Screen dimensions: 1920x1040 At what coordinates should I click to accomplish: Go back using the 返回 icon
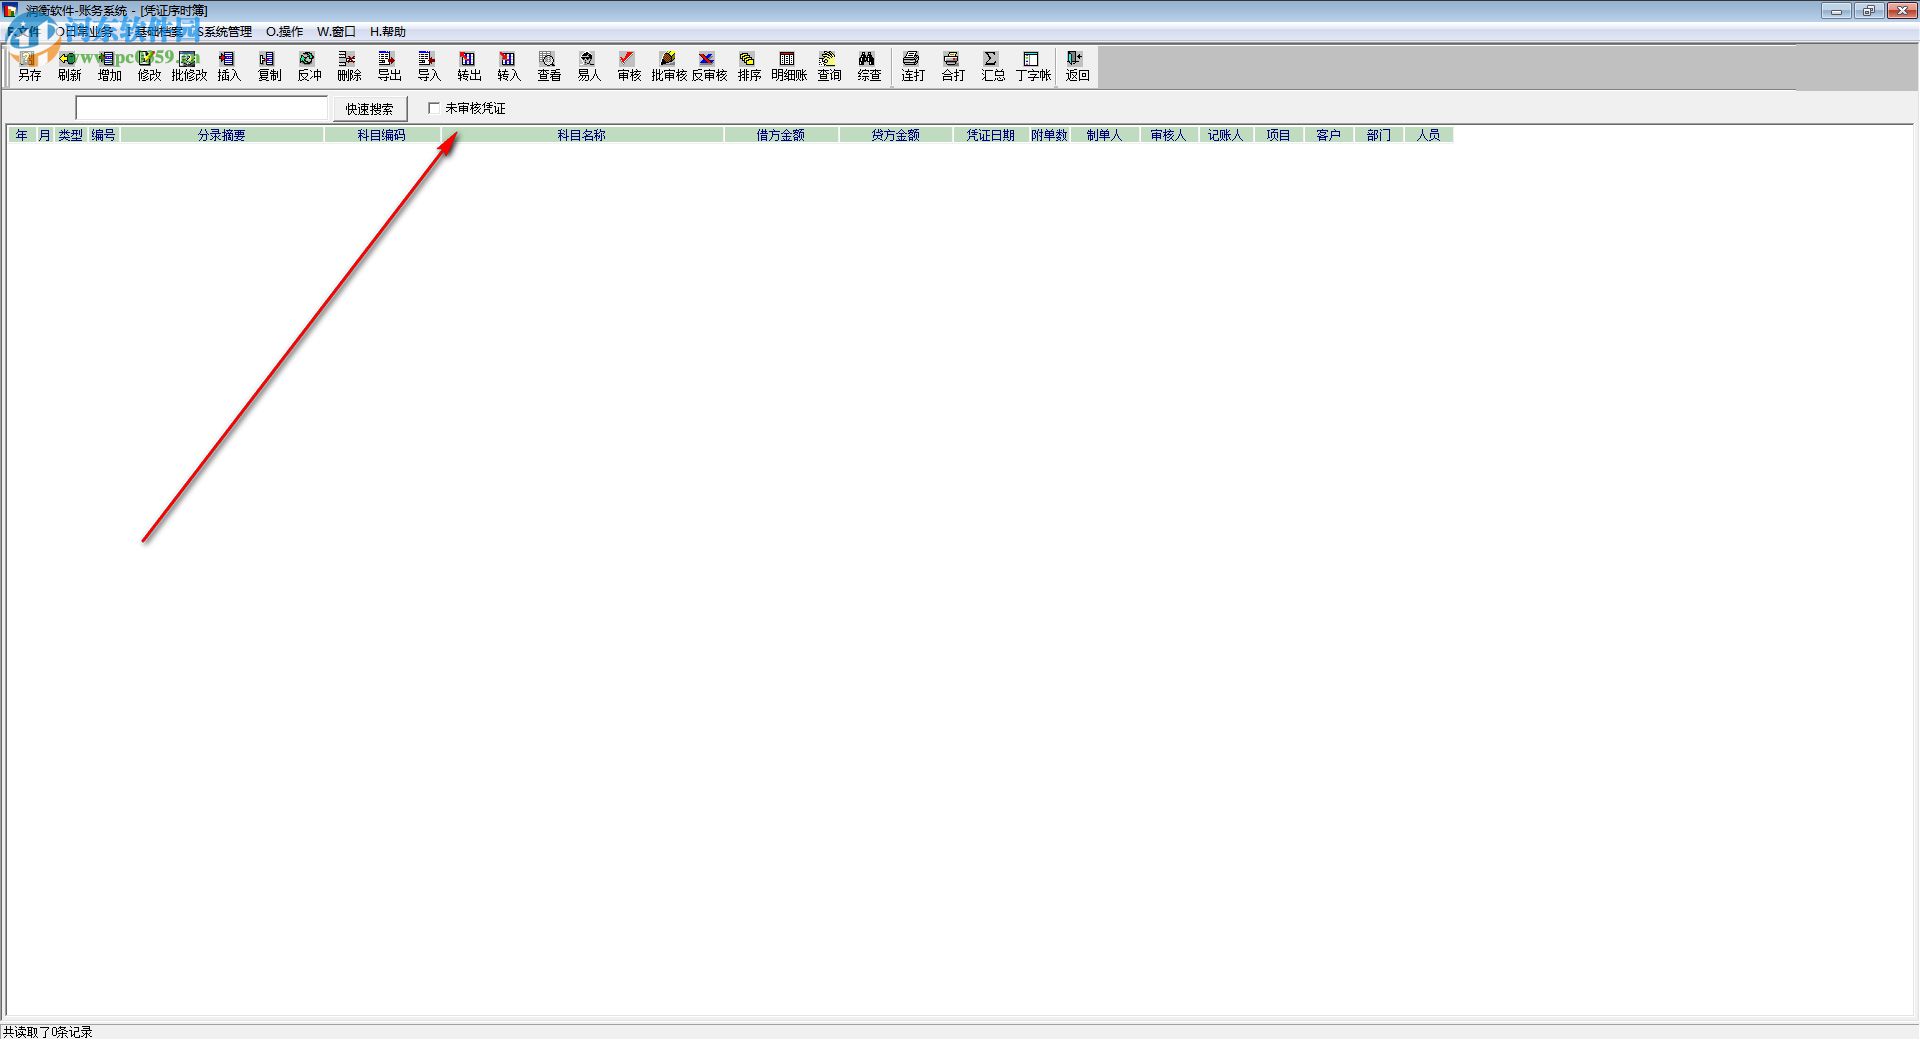tap(1077, 66)
